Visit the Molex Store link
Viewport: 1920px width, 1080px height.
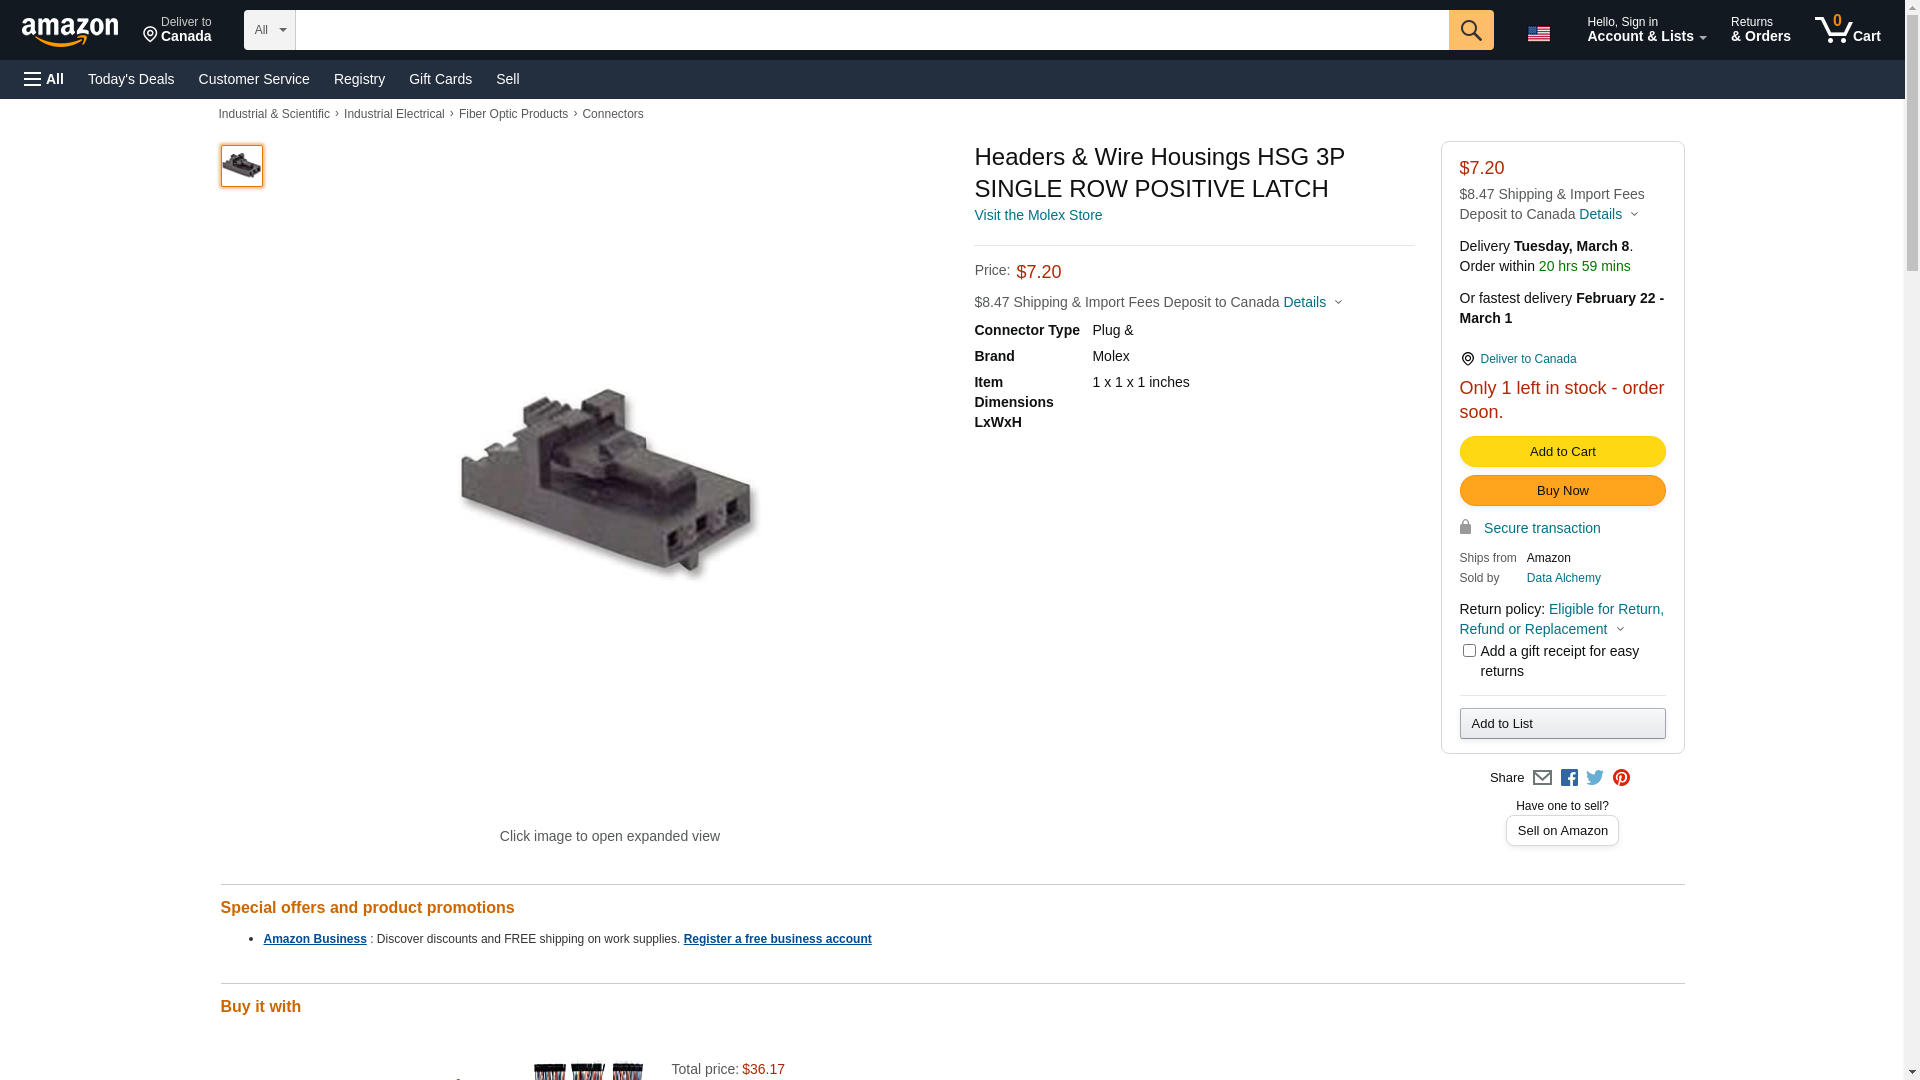pos(1038,215)
